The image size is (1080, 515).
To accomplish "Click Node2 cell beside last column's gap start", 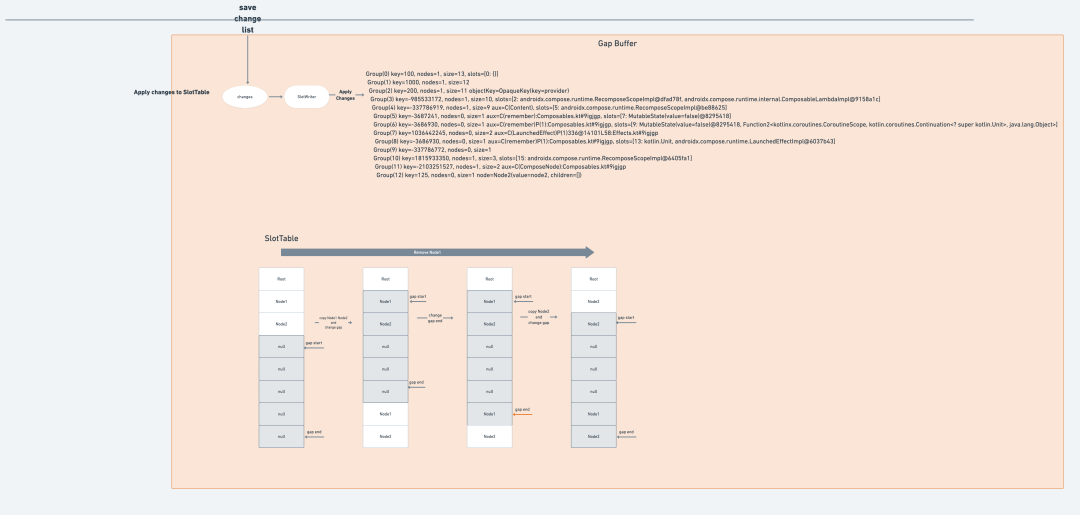I will (x=594, y=324).
